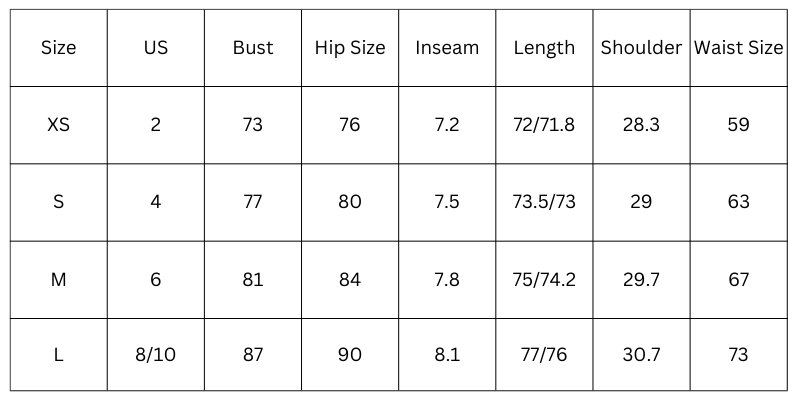800x400 pixels.
Task: Select the L size row label
Action: [x=58, y=355]
